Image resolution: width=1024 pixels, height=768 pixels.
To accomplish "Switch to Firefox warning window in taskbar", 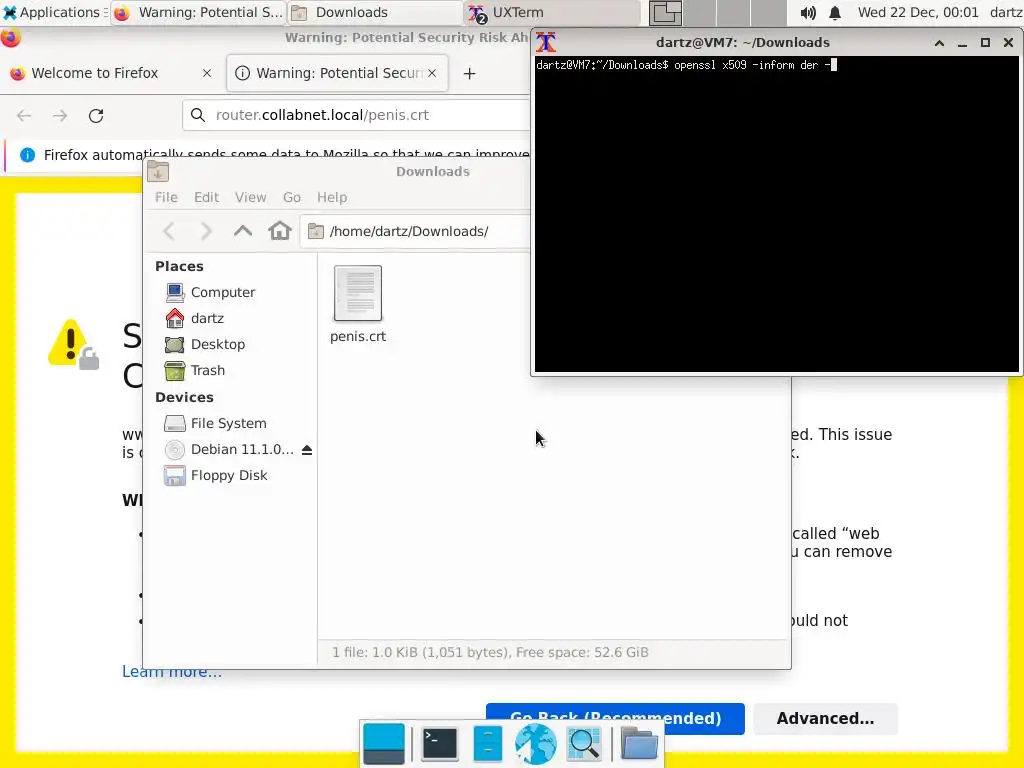I will coord(199,12).
